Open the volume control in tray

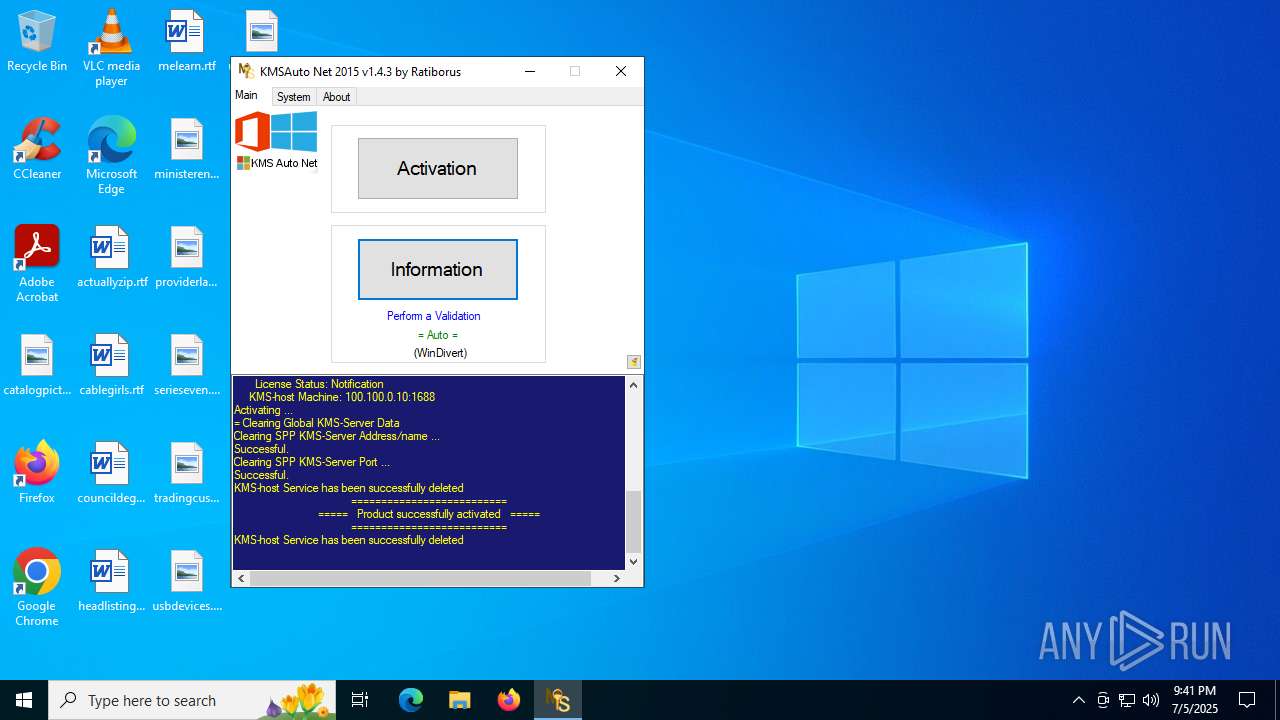tap(1151, 700)
